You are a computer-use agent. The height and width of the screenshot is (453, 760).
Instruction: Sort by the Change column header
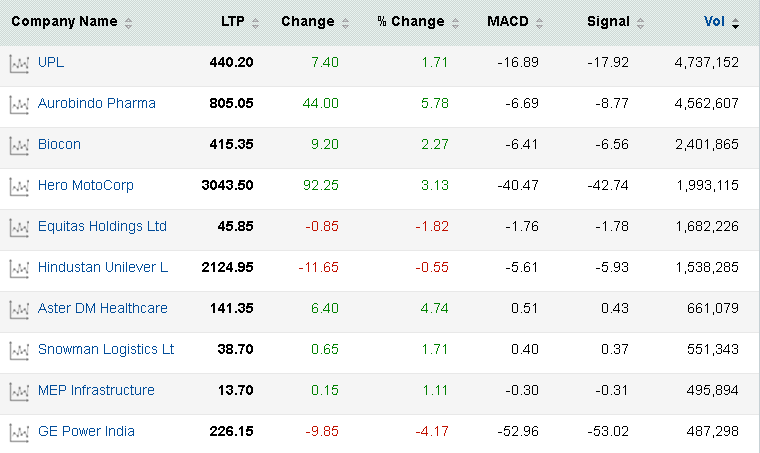pyautogui.click(x=308, y=21)
